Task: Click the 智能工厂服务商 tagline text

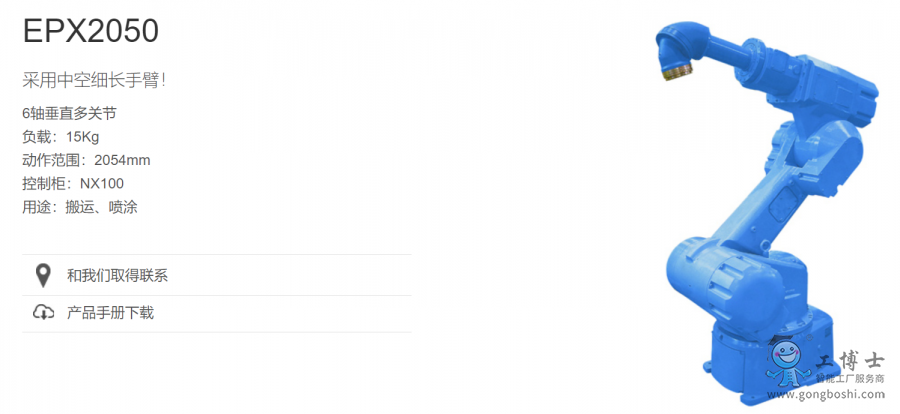Action: click(848, 379)
